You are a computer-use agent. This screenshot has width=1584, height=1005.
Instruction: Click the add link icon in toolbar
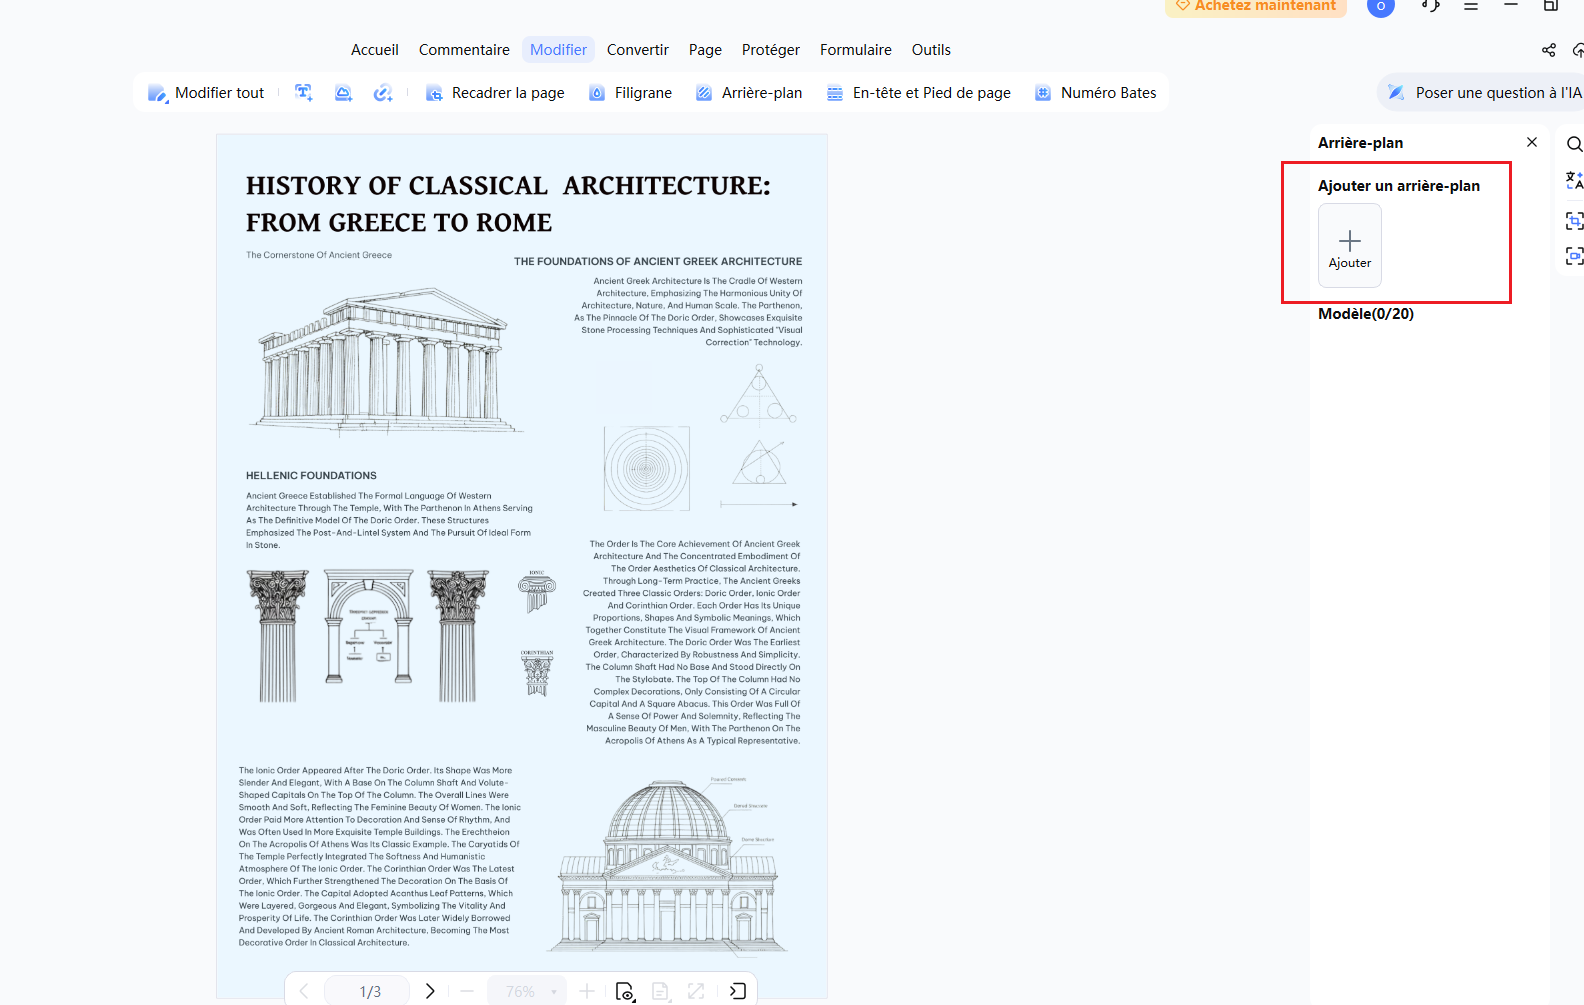pyautogui.click(x=383, y=93)
